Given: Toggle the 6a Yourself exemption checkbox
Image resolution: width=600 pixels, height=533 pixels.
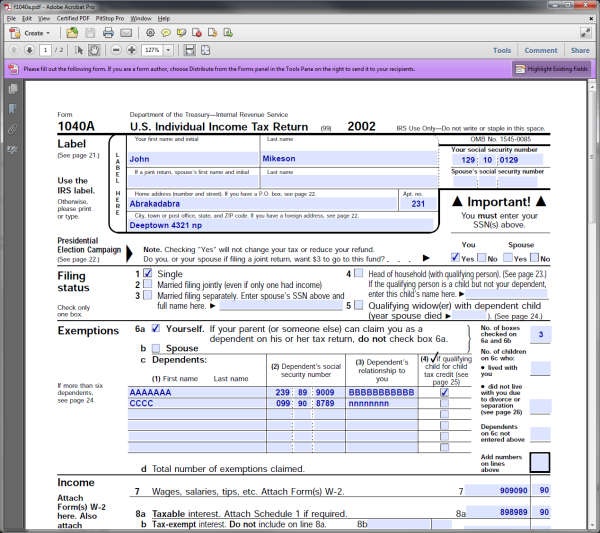Looking at the screenshot, I should click(156, 328).
